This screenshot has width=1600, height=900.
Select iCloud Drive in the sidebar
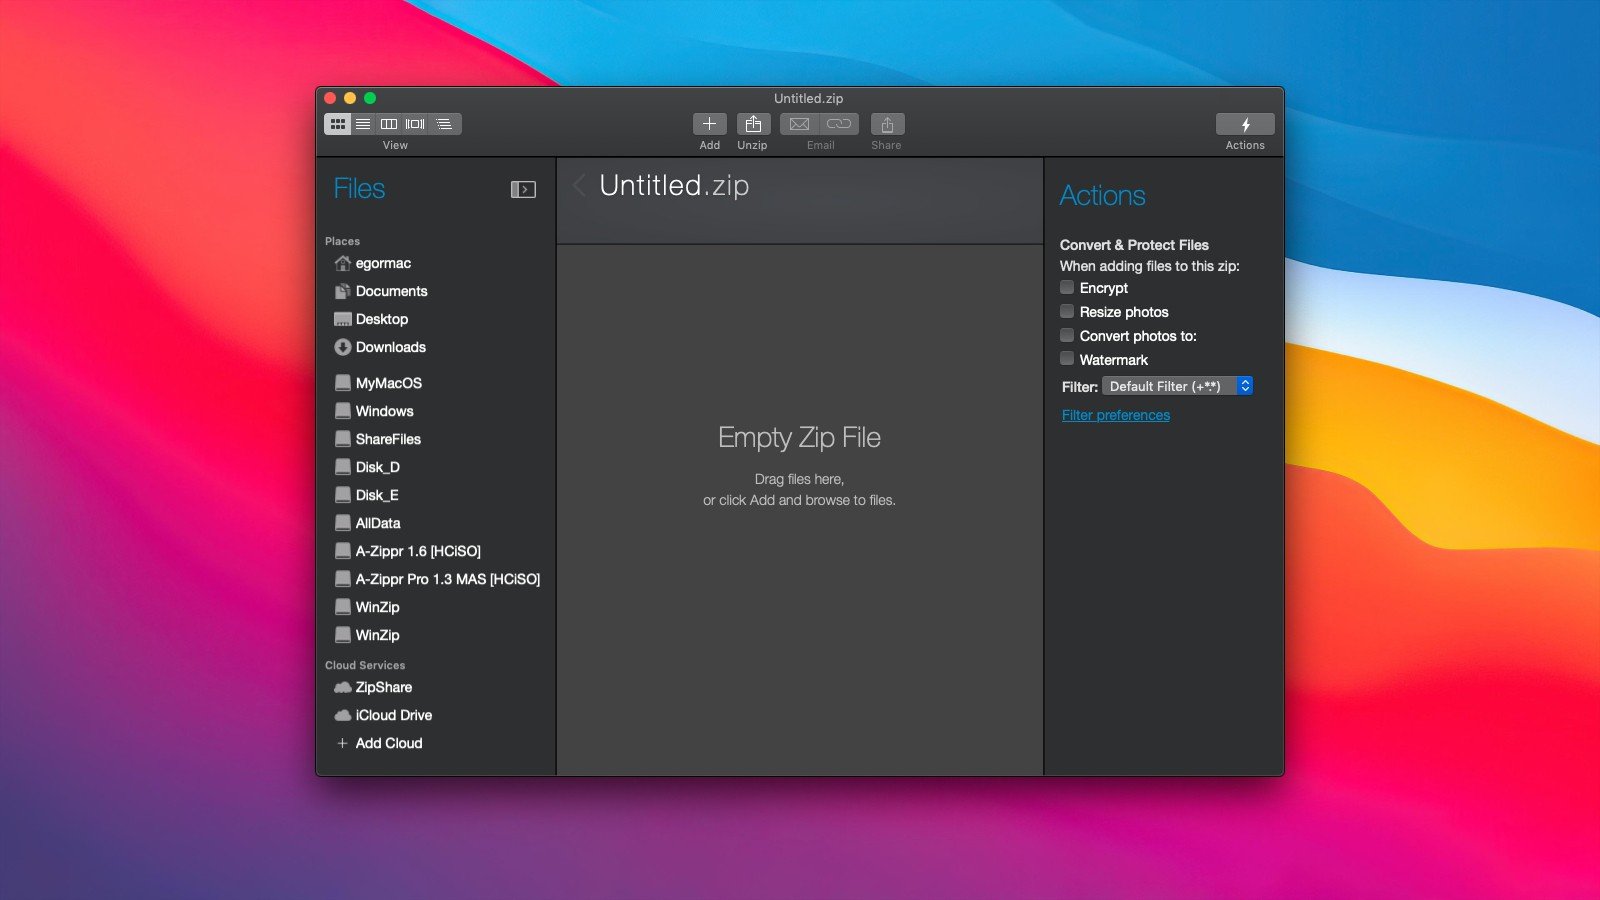coord(393,715)
